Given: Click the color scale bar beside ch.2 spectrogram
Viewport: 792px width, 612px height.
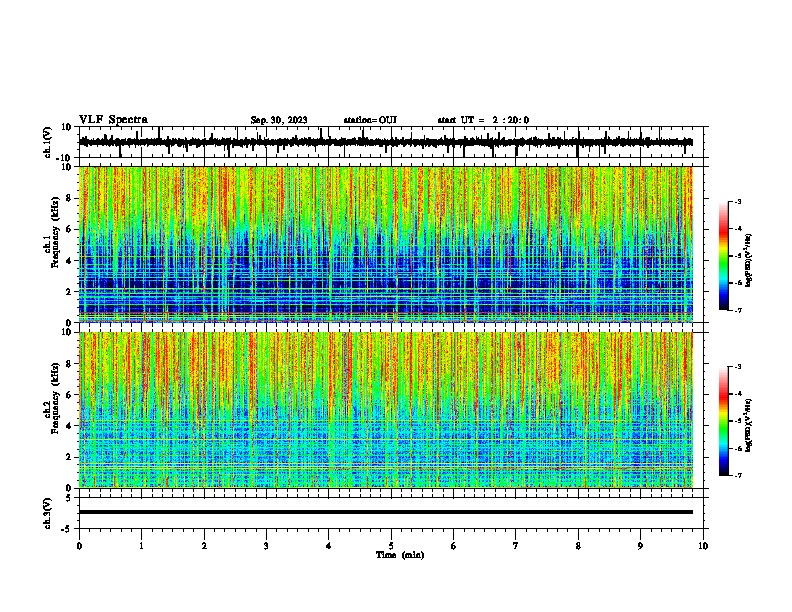Looking at the screenshot, I should click(724, 421).
